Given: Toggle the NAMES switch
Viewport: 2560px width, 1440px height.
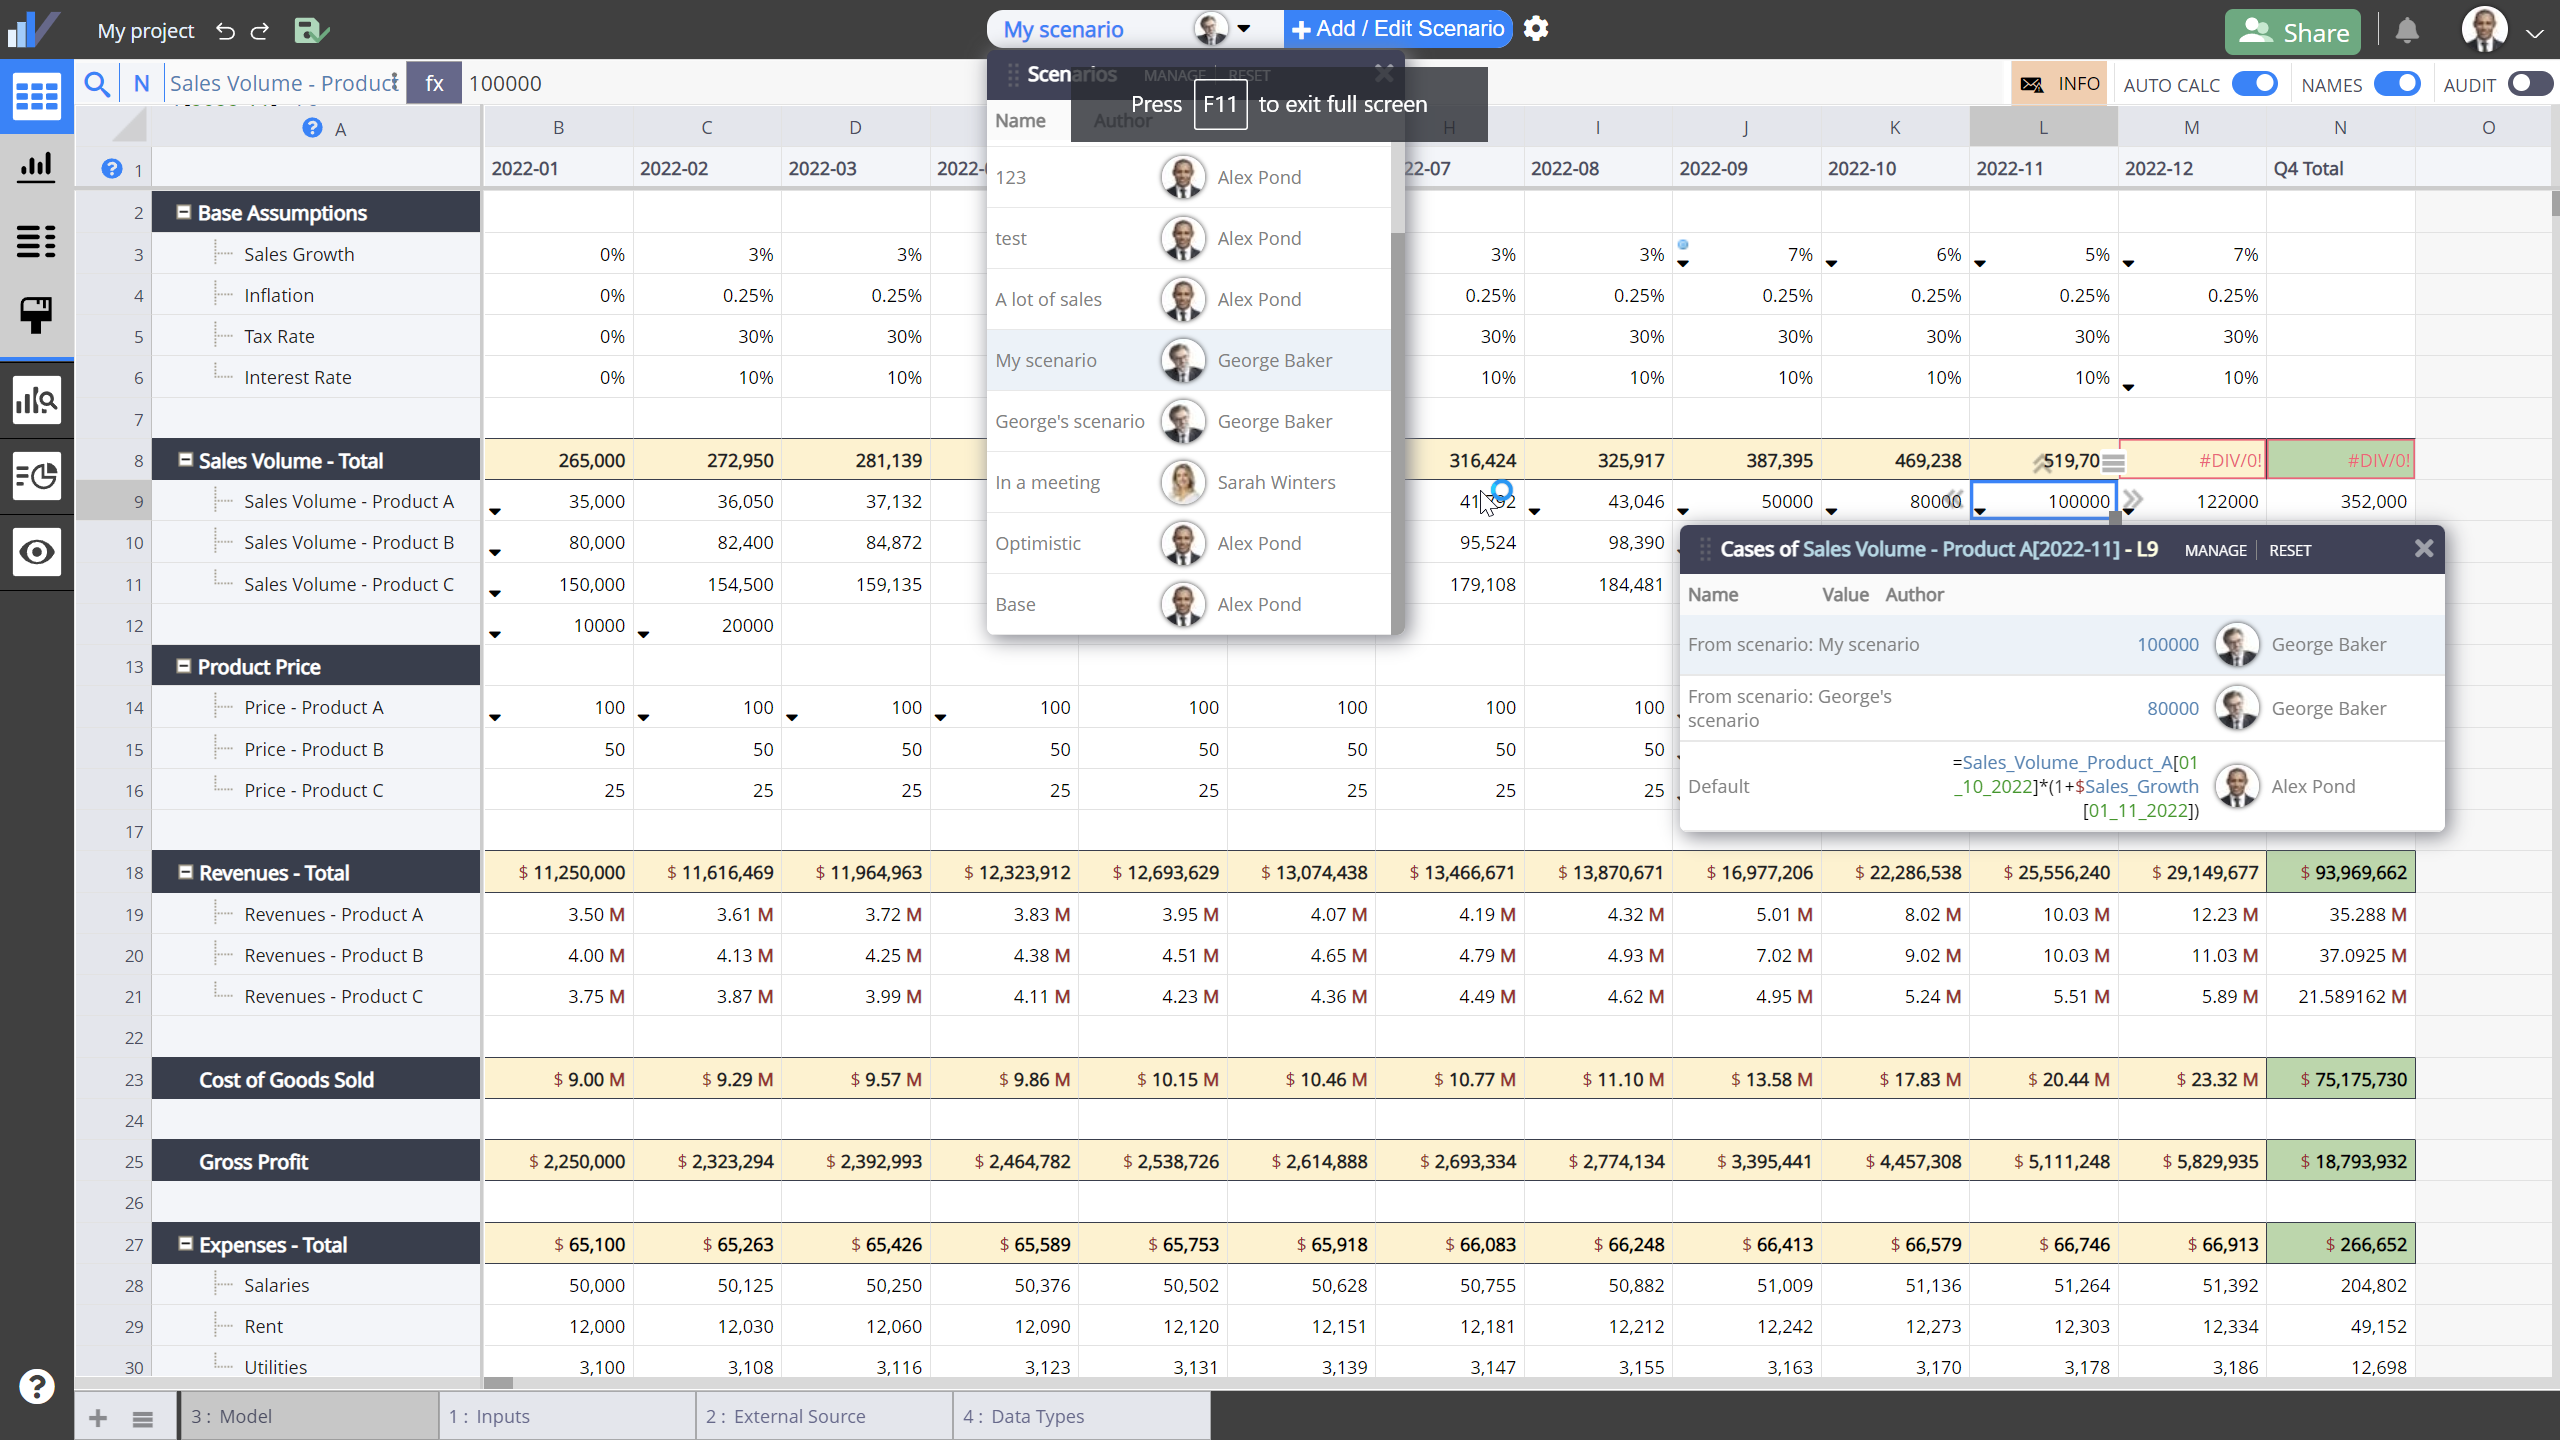Looking at the screenshot, I should pyautogui.click(x=2397, y=84).
